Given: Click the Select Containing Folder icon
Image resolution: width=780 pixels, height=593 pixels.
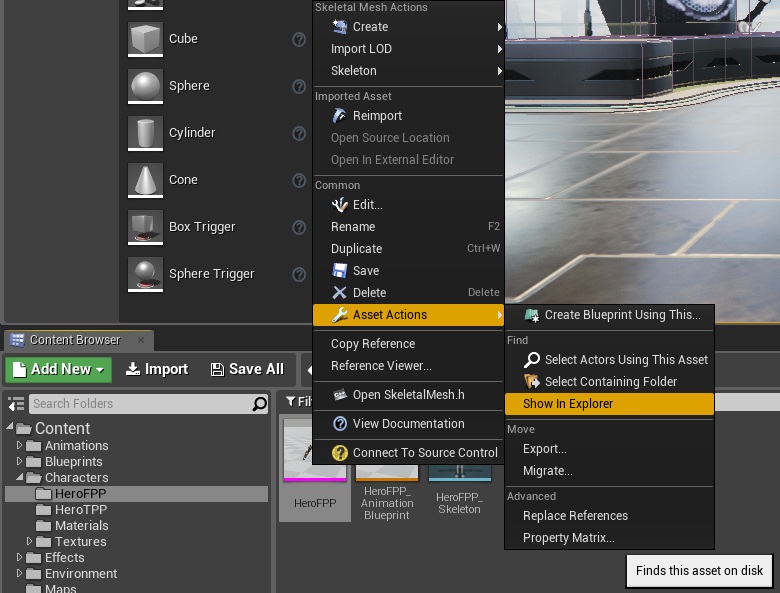Looking at the screenshot, I should click(x=532, y=382).
